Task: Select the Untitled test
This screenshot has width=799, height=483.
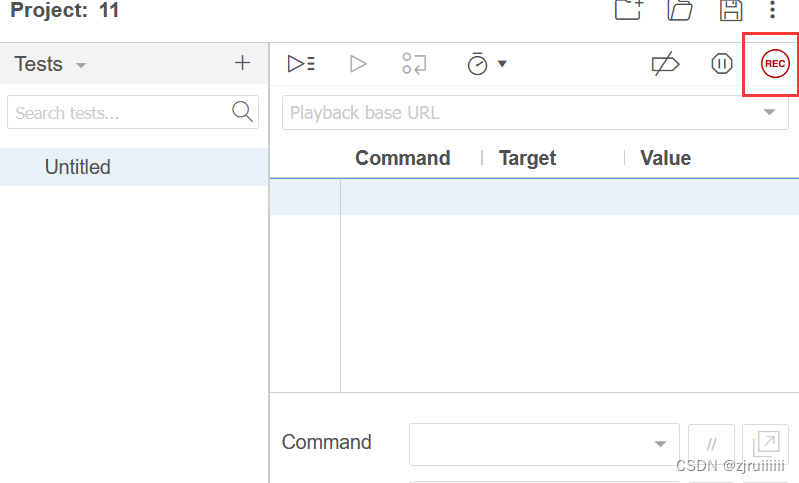Action: pyautogui.click(x=134, y=167)
